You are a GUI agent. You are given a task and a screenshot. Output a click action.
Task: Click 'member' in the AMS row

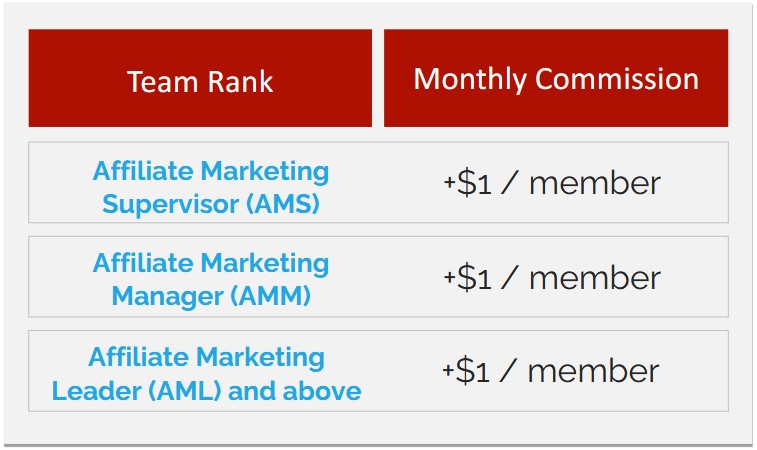click(595, 183)
